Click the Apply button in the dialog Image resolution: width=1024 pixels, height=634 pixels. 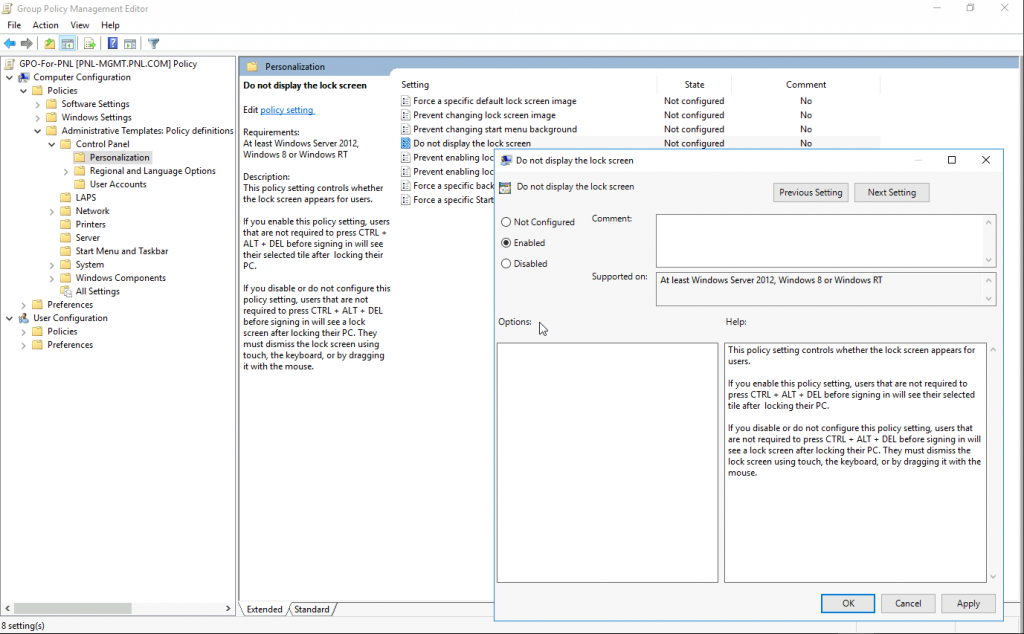[x=967, y=603]
